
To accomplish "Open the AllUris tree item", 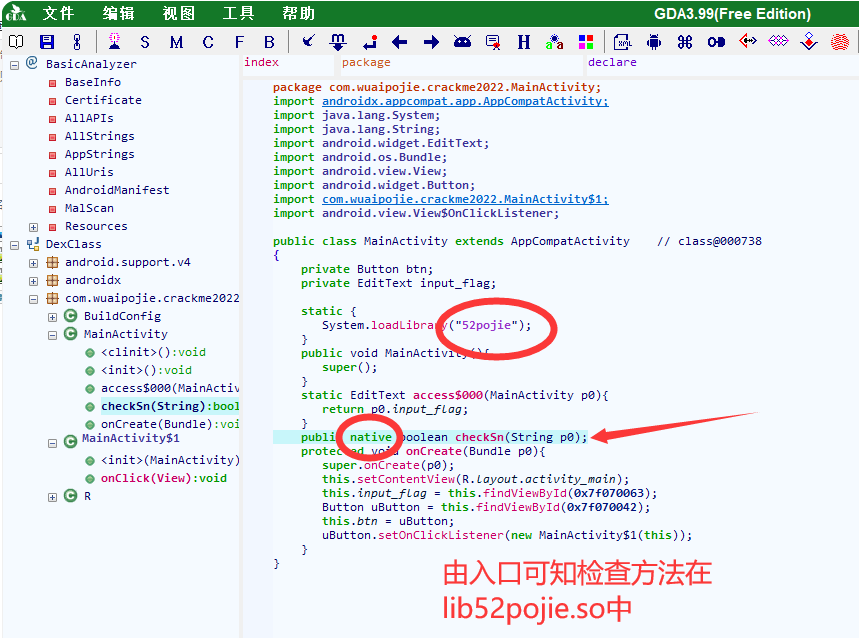I will [x=89, y=173].
